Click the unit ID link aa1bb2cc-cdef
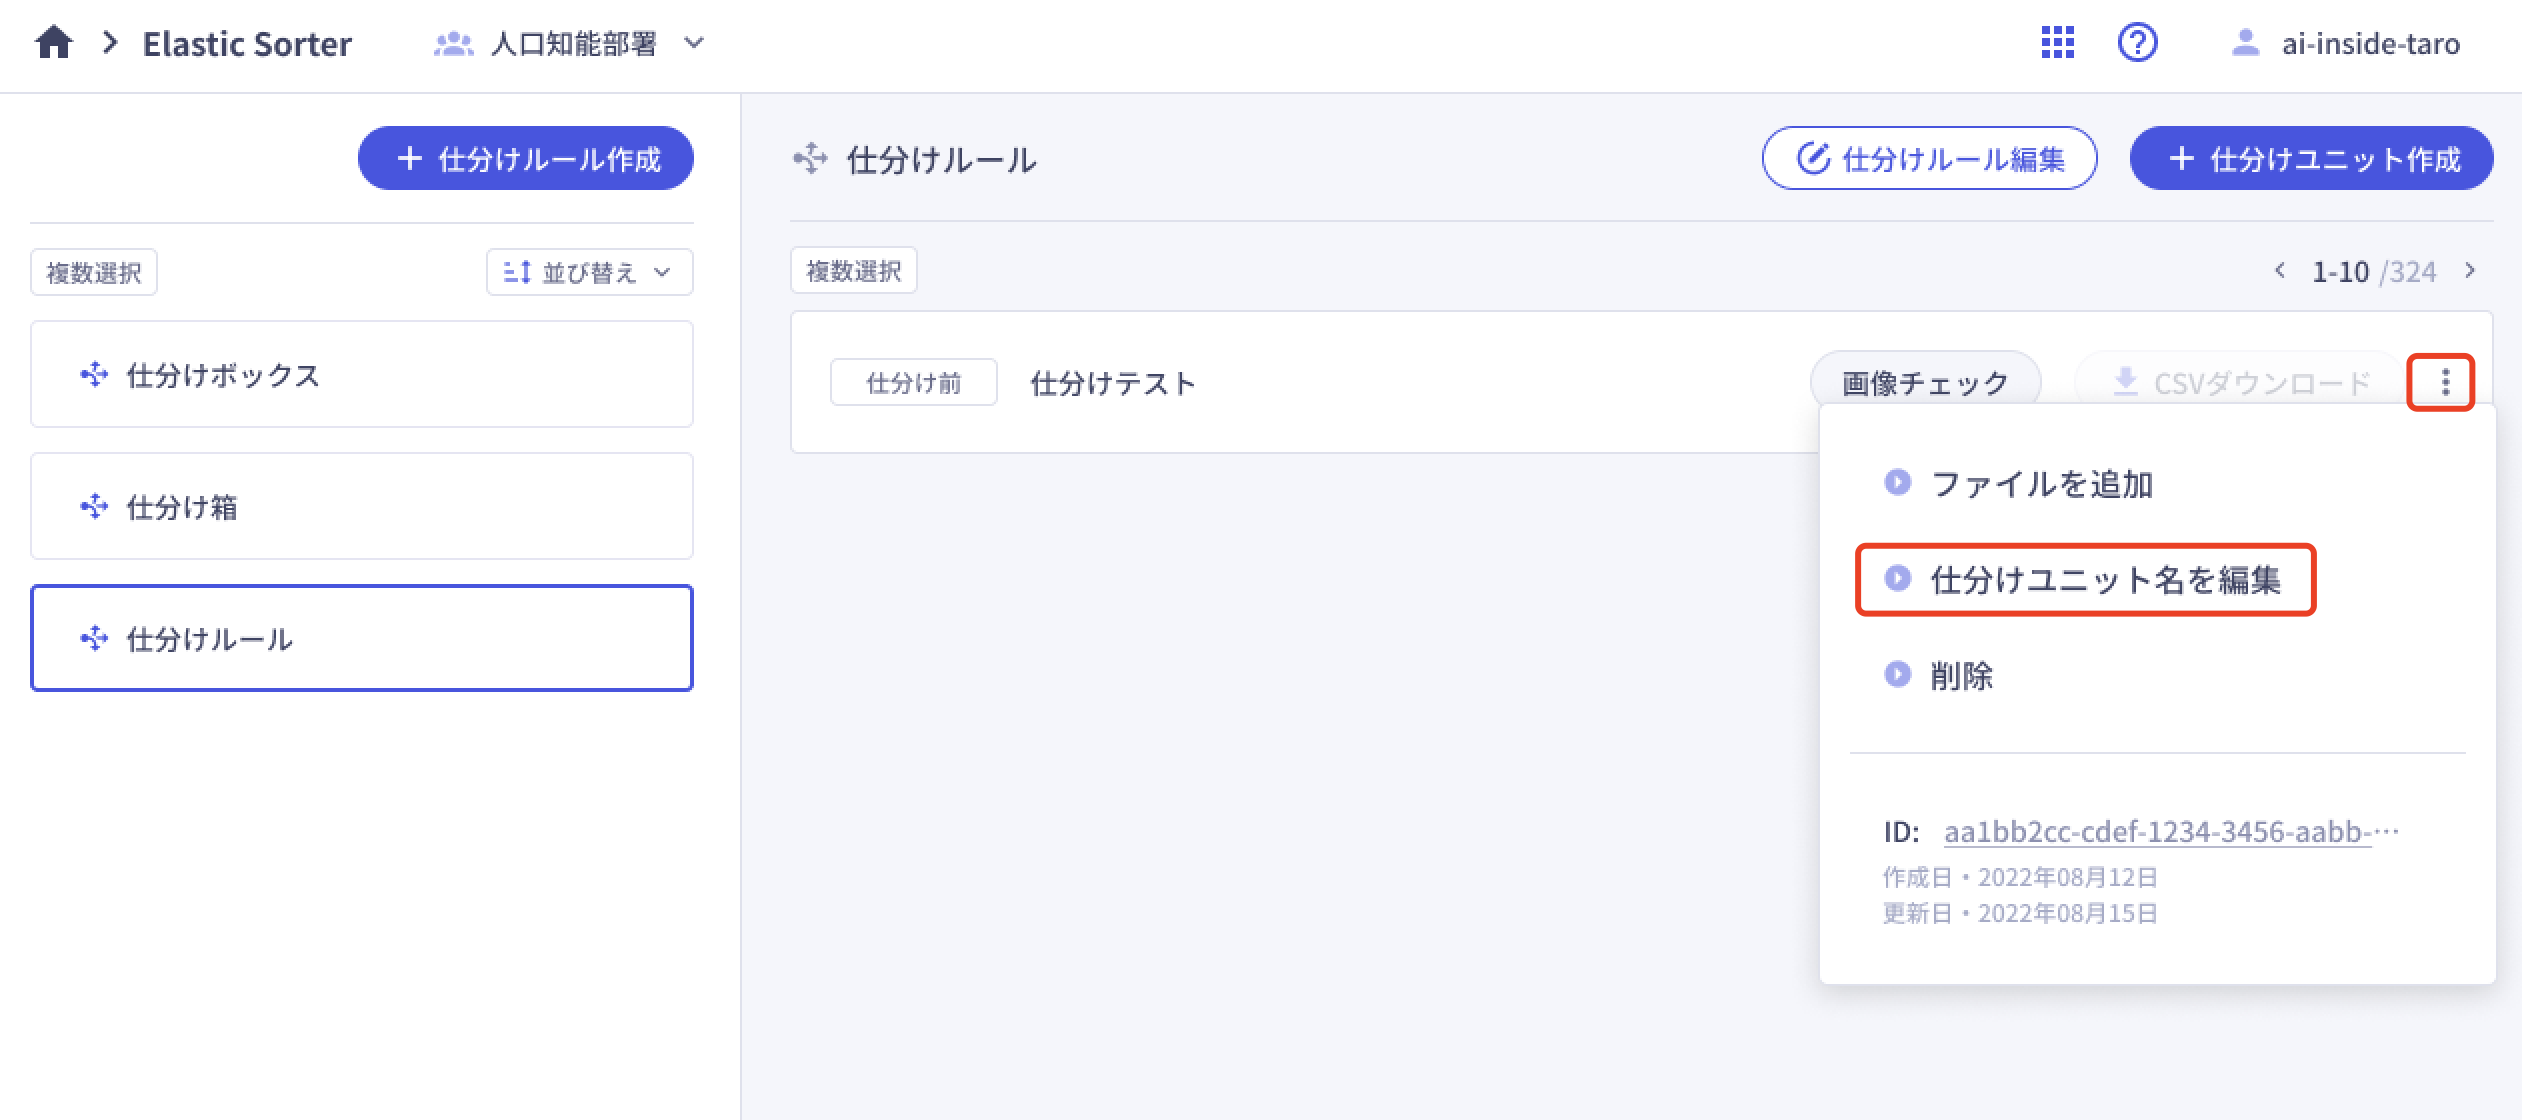Image resolution: width=2522 pixels, height=1120 pixels. [2170, 831]
